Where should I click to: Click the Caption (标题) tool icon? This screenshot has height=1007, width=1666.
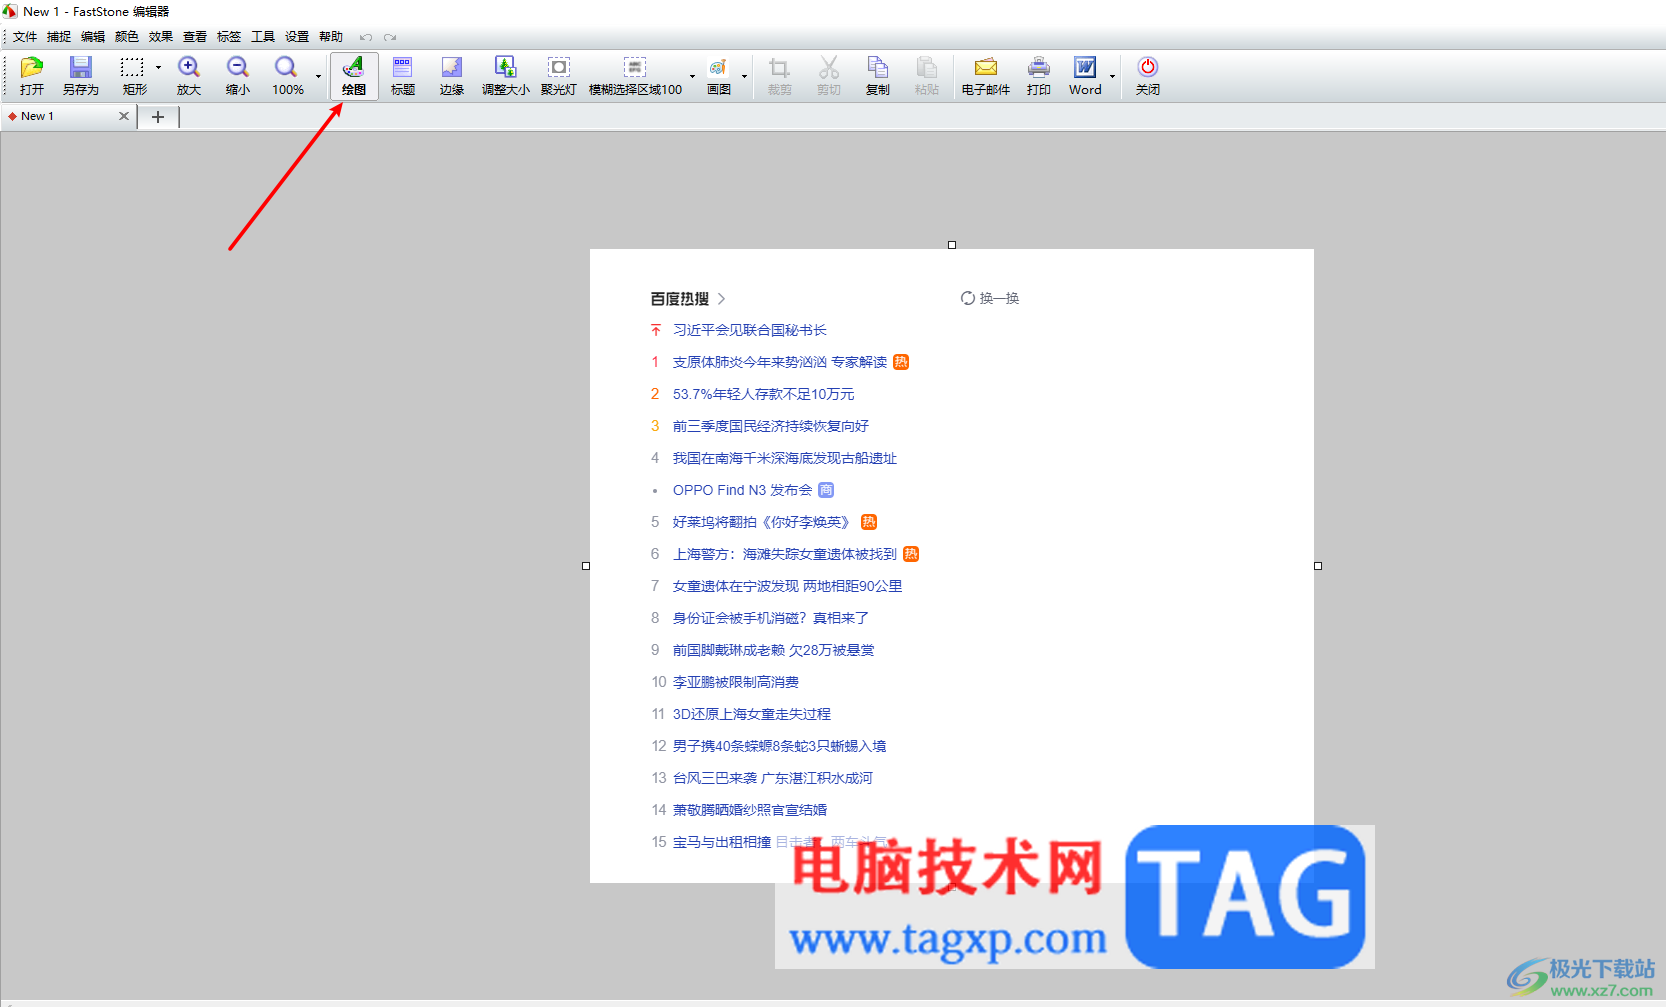pos(402,67)
